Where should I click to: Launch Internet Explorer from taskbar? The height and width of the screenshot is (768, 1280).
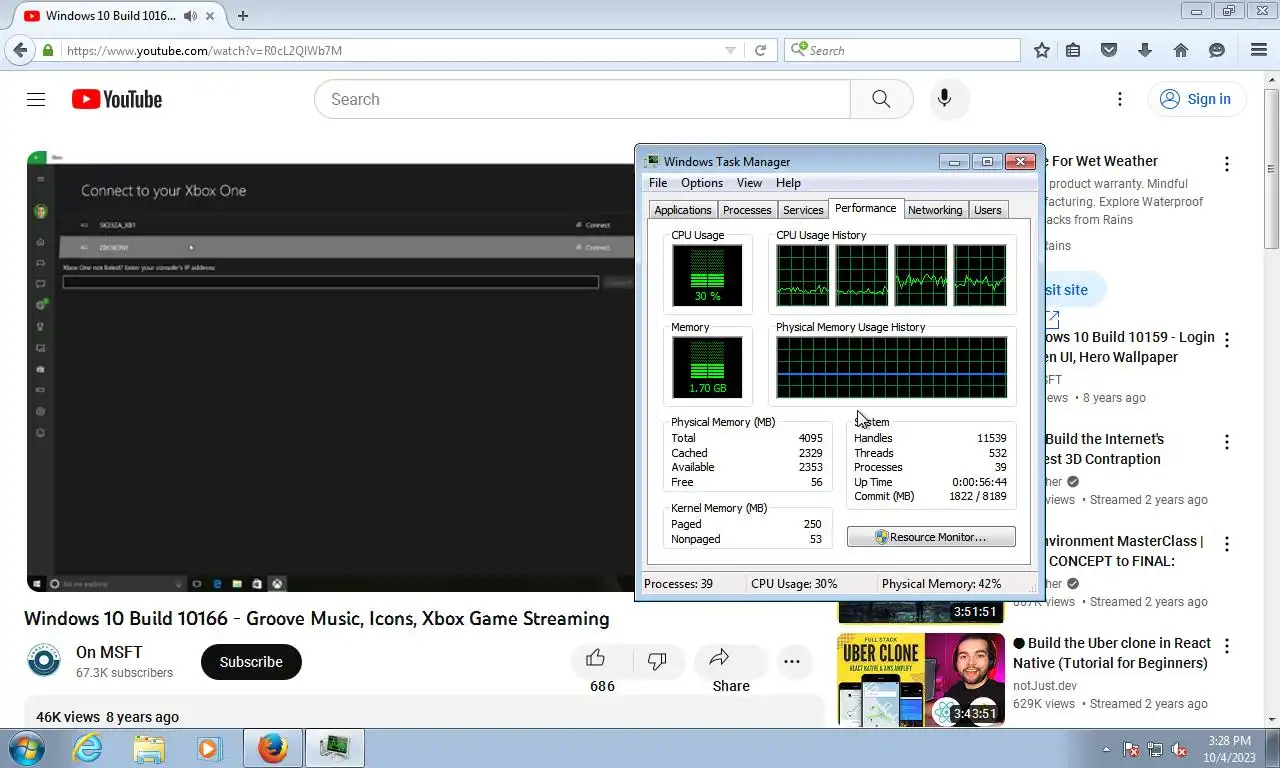(88, 748)
